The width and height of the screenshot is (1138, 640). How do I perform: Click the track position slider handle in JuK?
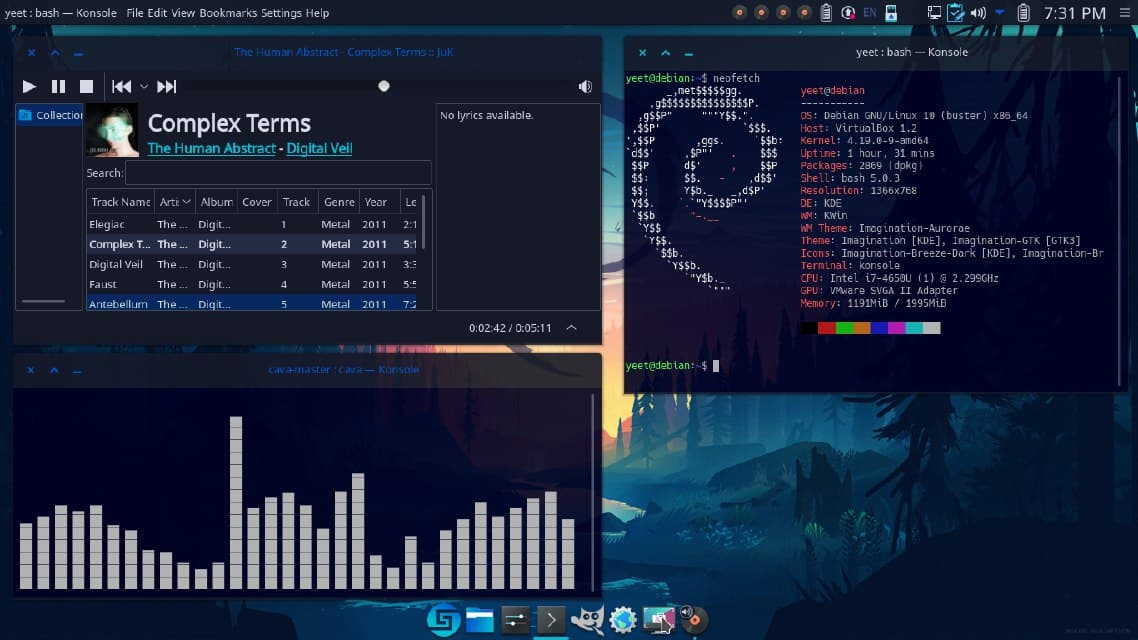point(384,86)
